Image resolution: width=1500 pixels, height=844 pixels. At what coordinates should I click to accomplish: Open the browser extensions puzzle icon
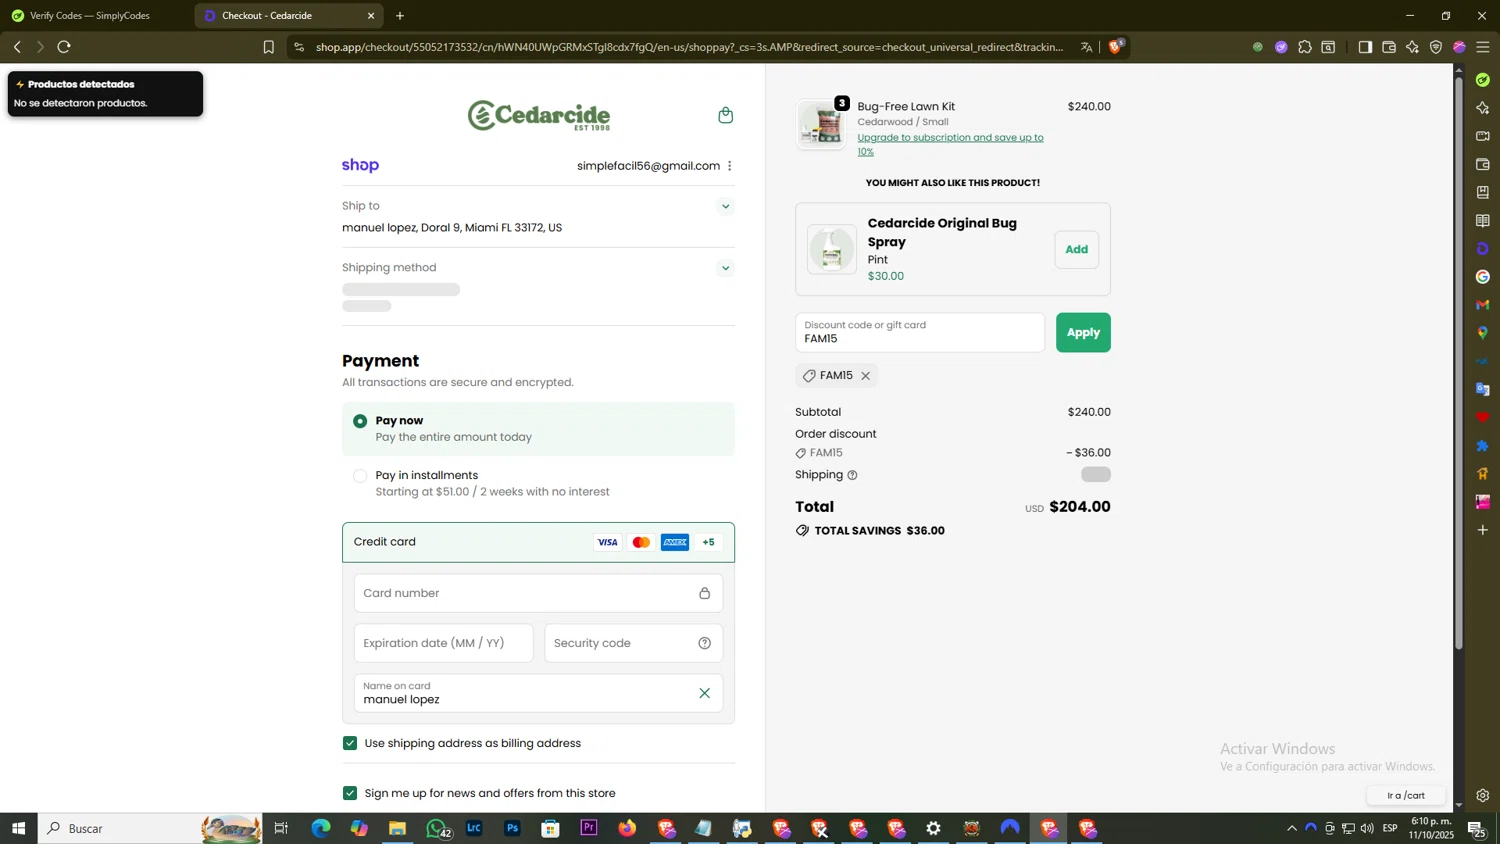[1305, 47]
